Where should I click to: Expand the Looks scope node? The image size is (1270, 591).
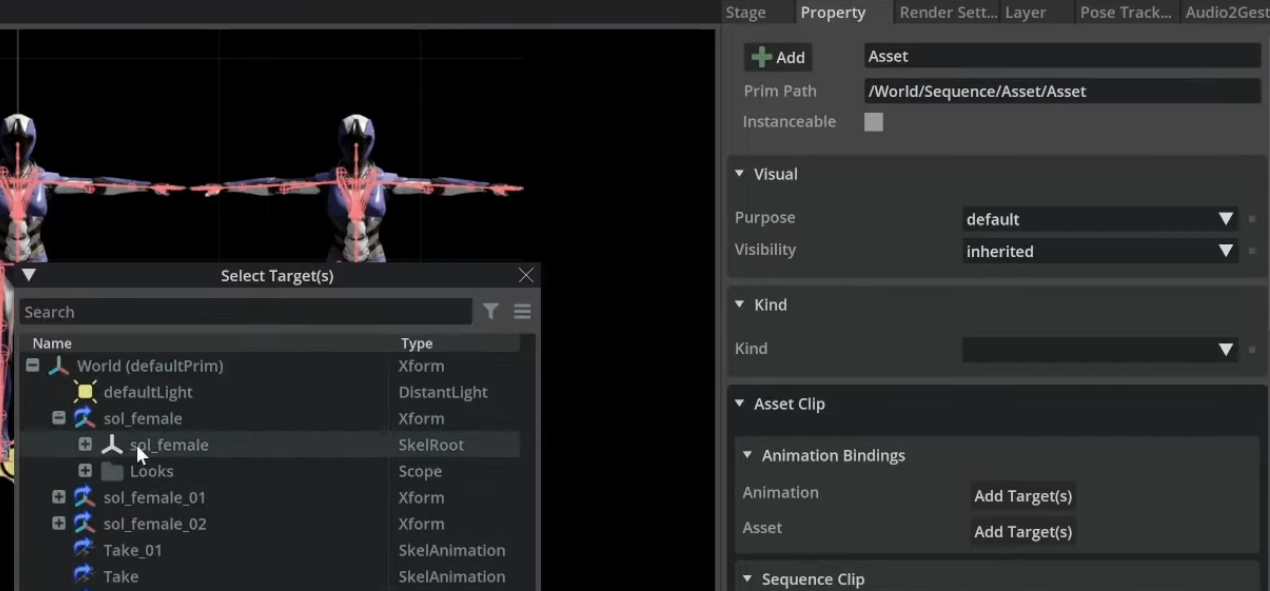coord(85,471)
